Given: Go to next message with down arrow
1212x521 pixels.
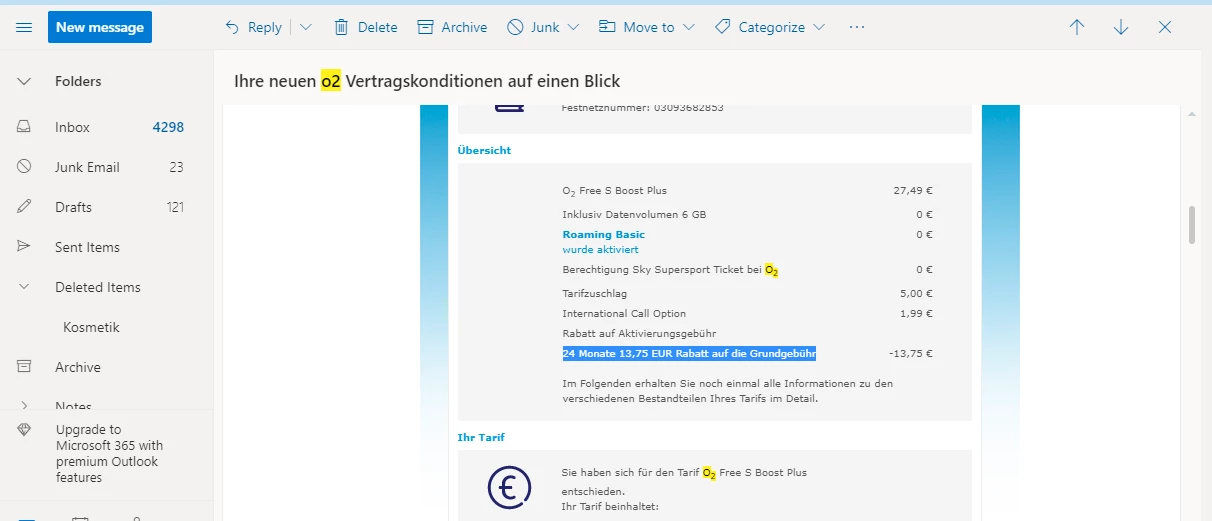Looking at the screenshot, I should click(x=1121, y=27).
